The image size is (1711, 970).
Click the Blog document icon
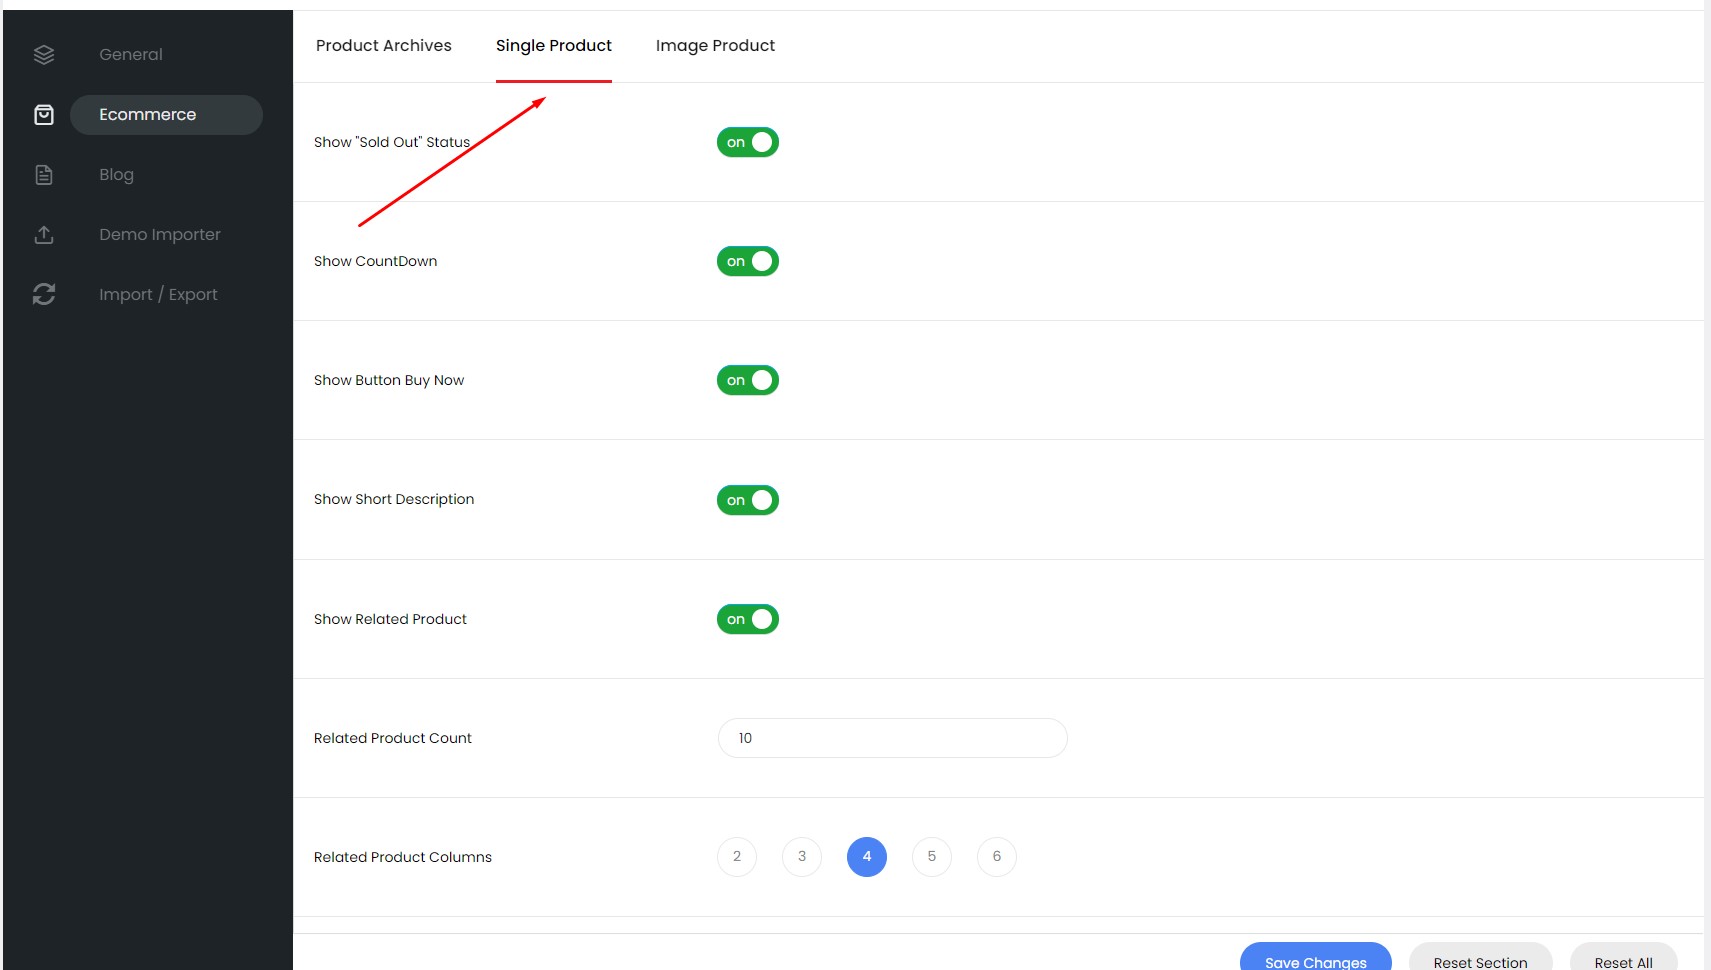(44, 175)
